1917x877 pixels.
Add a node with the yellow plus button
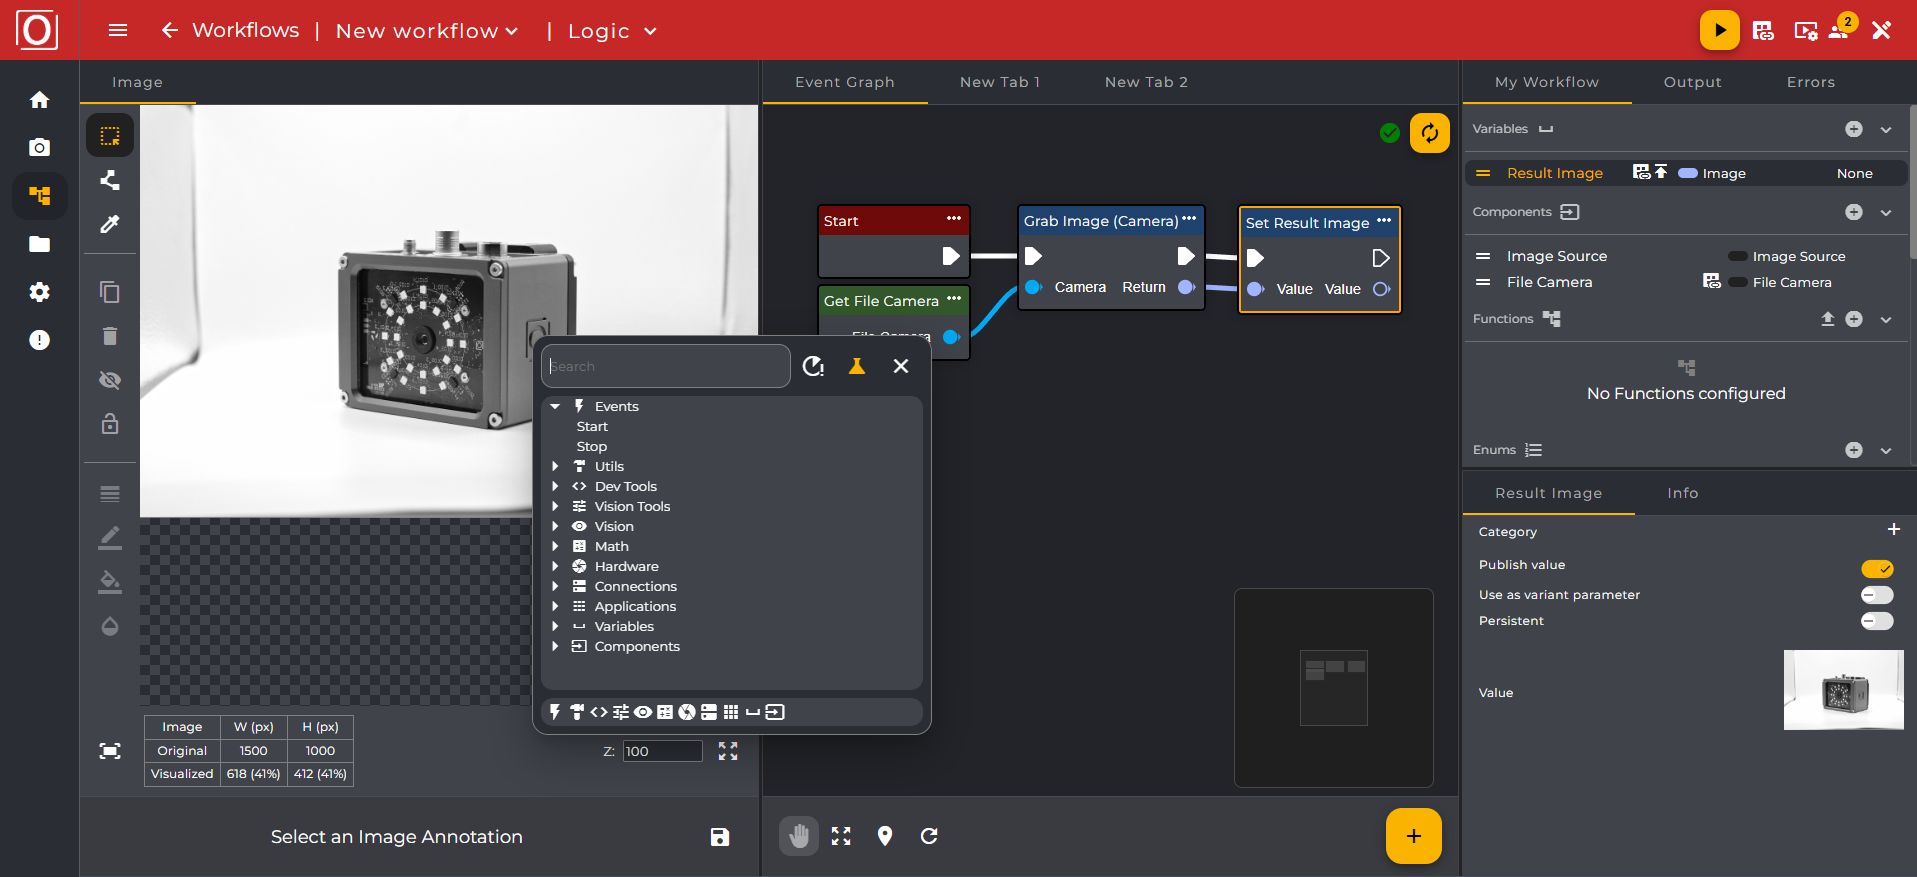[x=1413, y=836]
